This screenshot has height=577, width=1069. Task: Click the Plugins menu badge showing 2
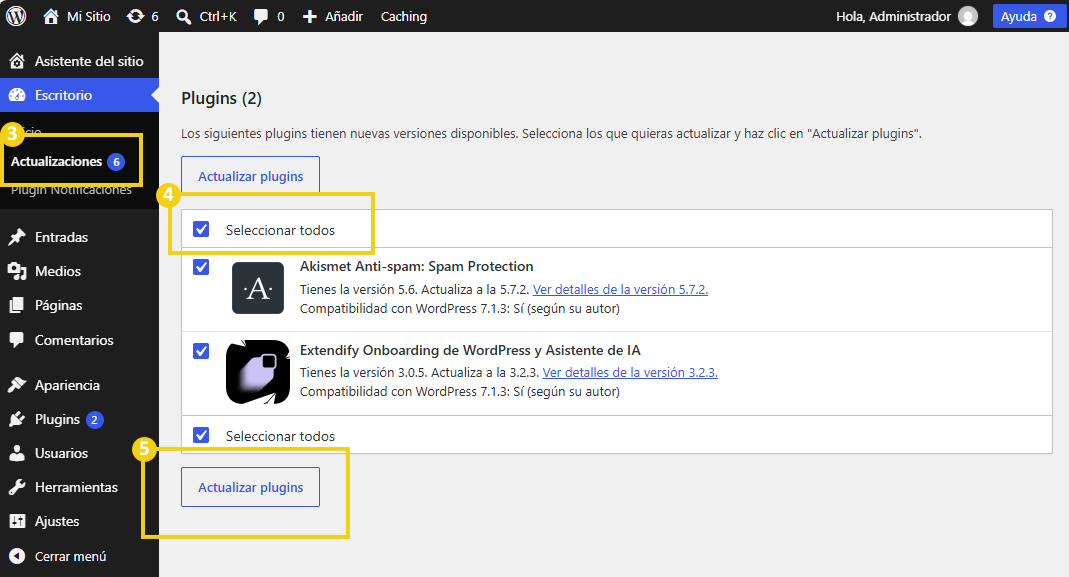[95, 419]
